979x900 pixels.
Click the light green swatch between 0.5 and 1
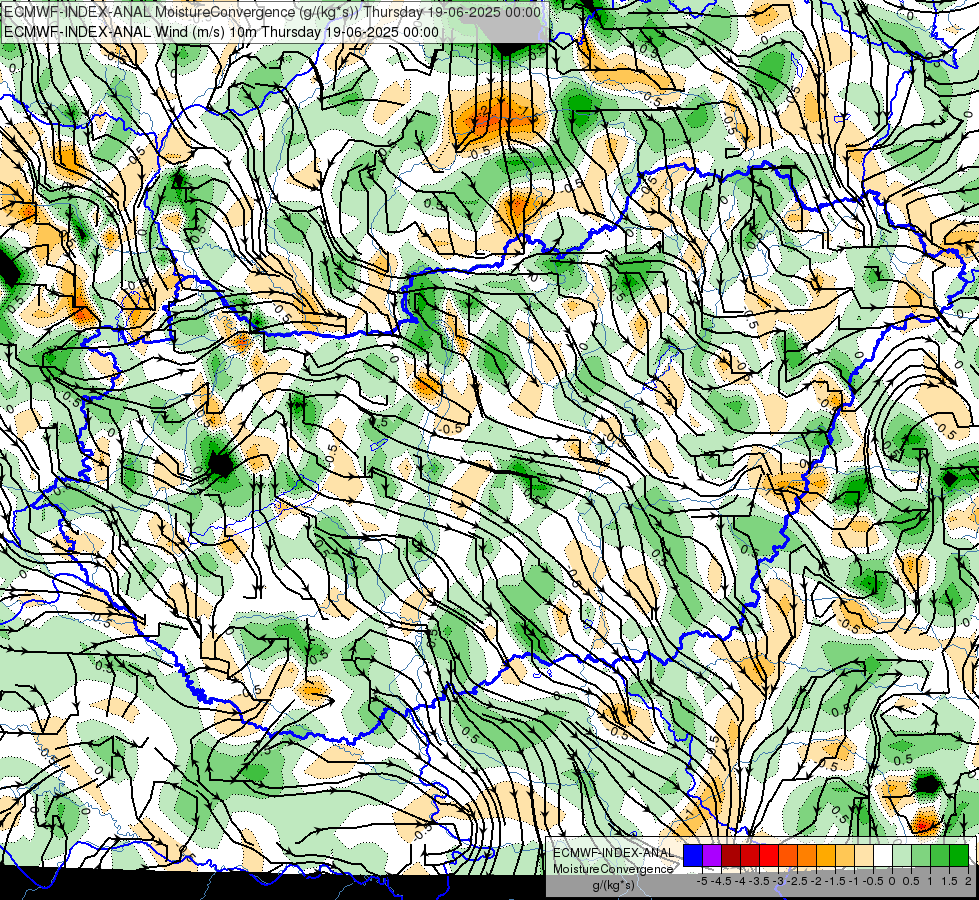click(921, 855)
